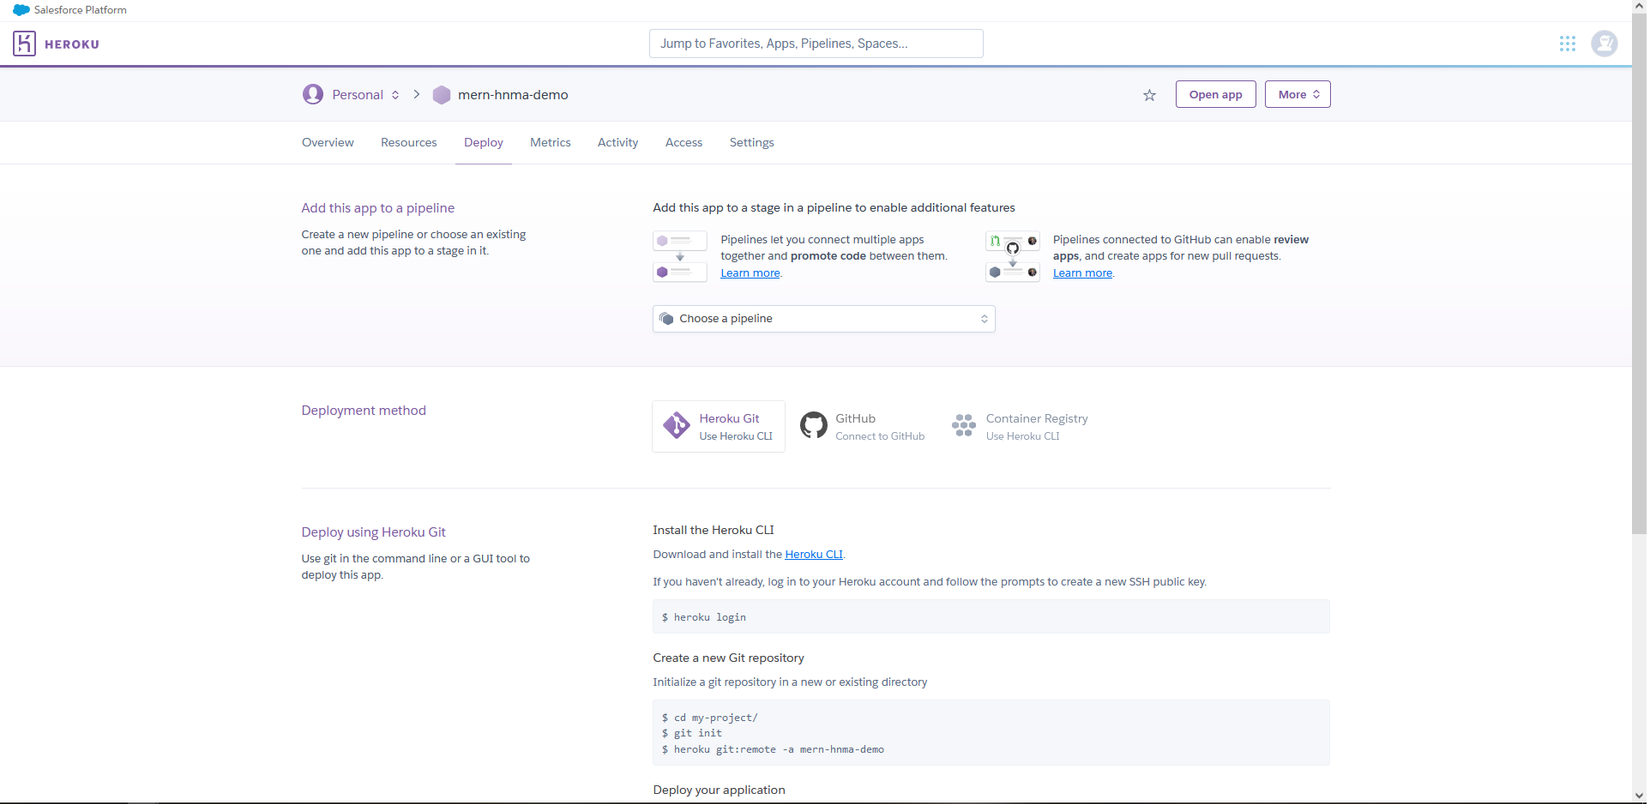Select GitHub deployment method
The width and height of the screenshot is (1650, 804).
(863, 426)
